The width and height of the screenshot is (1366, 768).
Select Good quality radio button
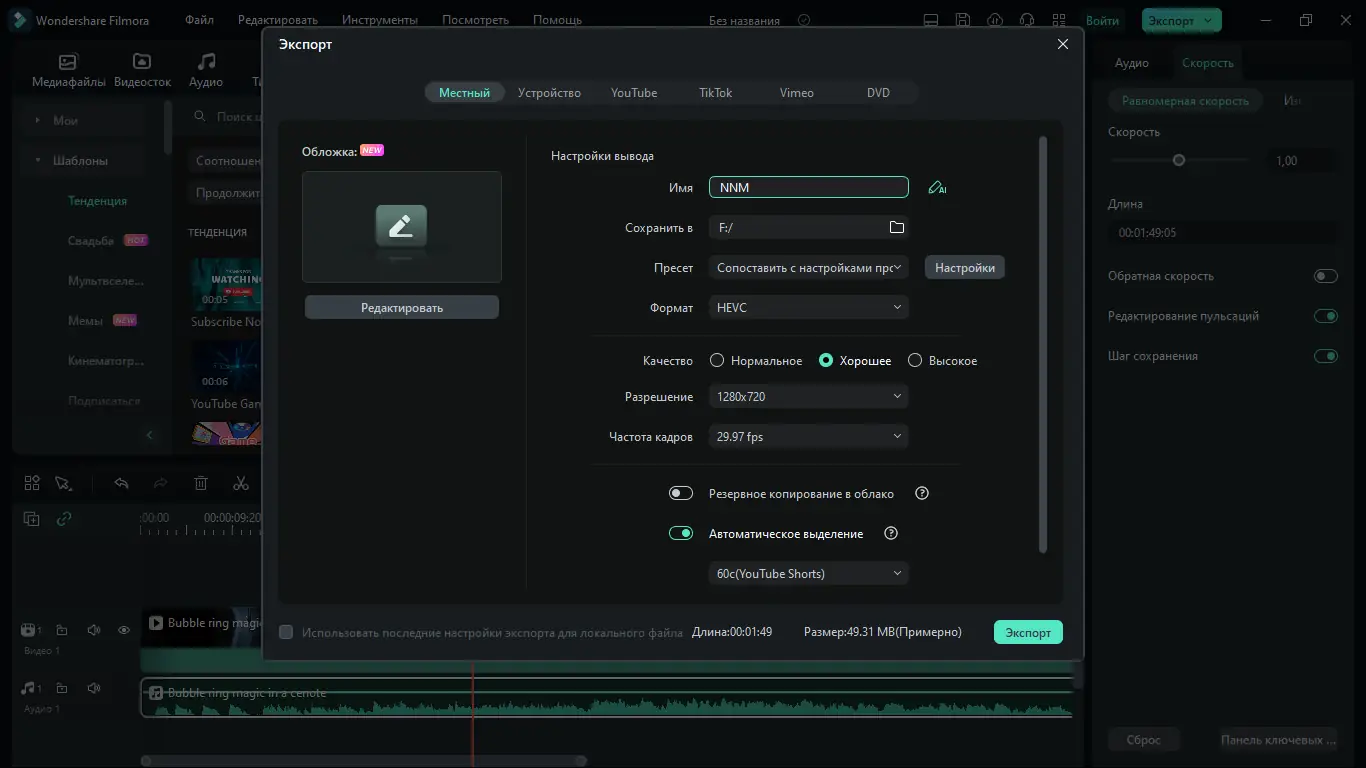pyautogui.click(x=826, y=360)
